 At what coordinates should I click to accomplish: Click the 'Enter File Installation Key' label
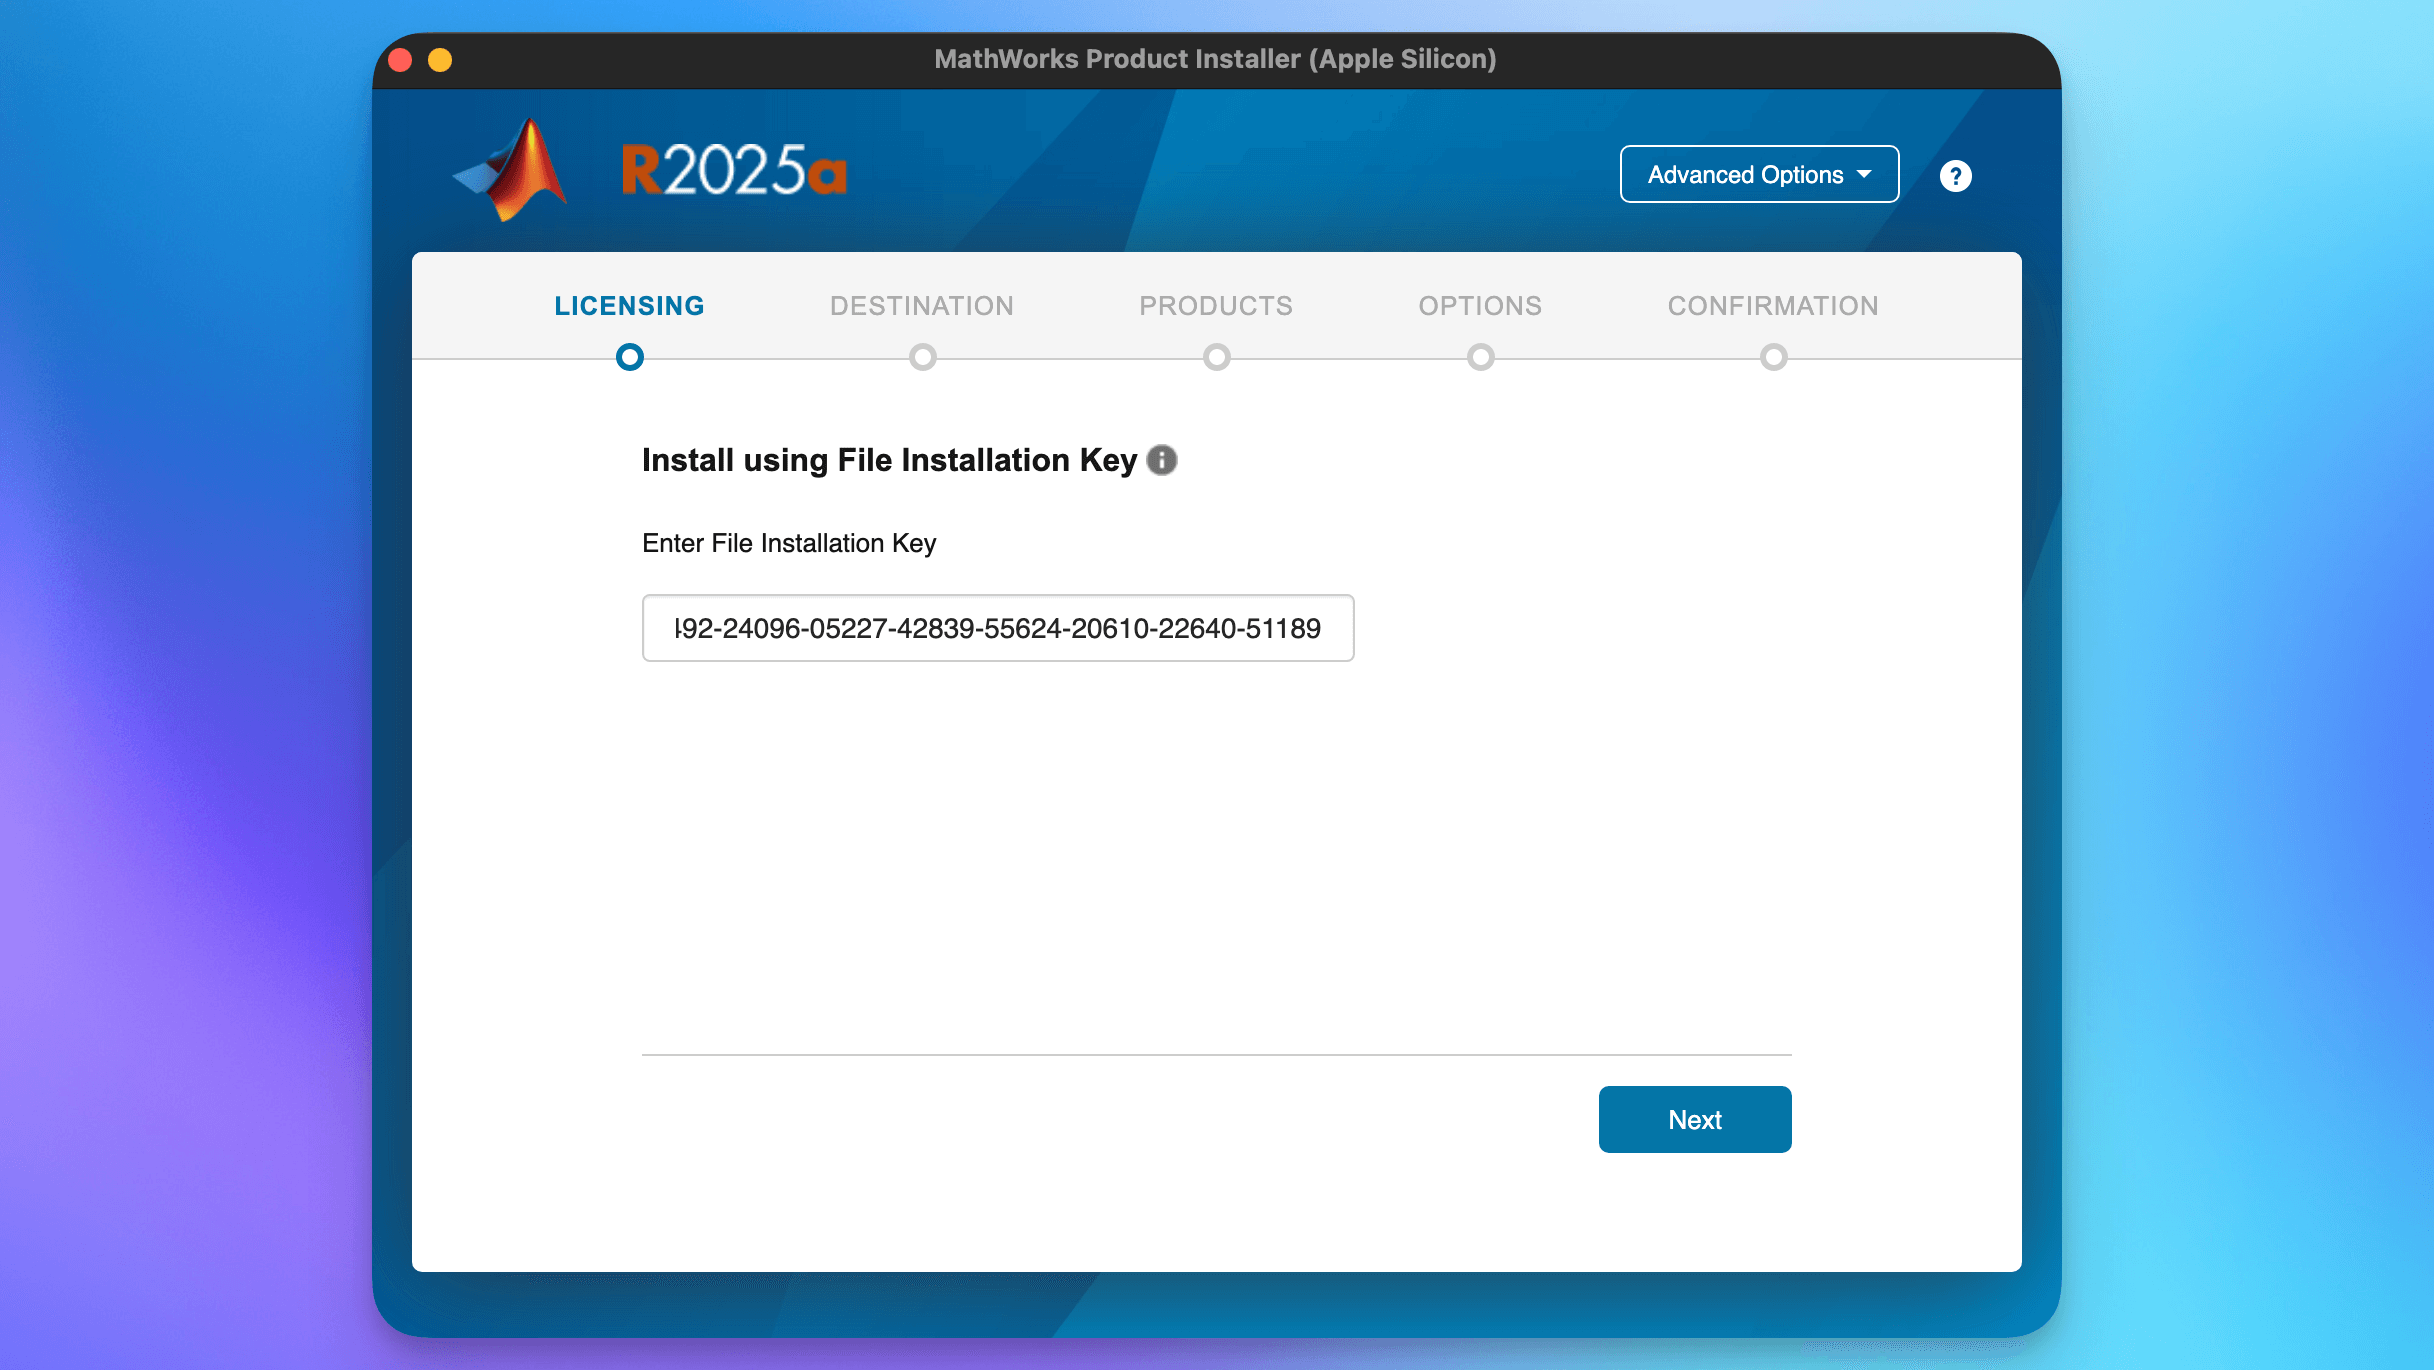tap(789, 543)
